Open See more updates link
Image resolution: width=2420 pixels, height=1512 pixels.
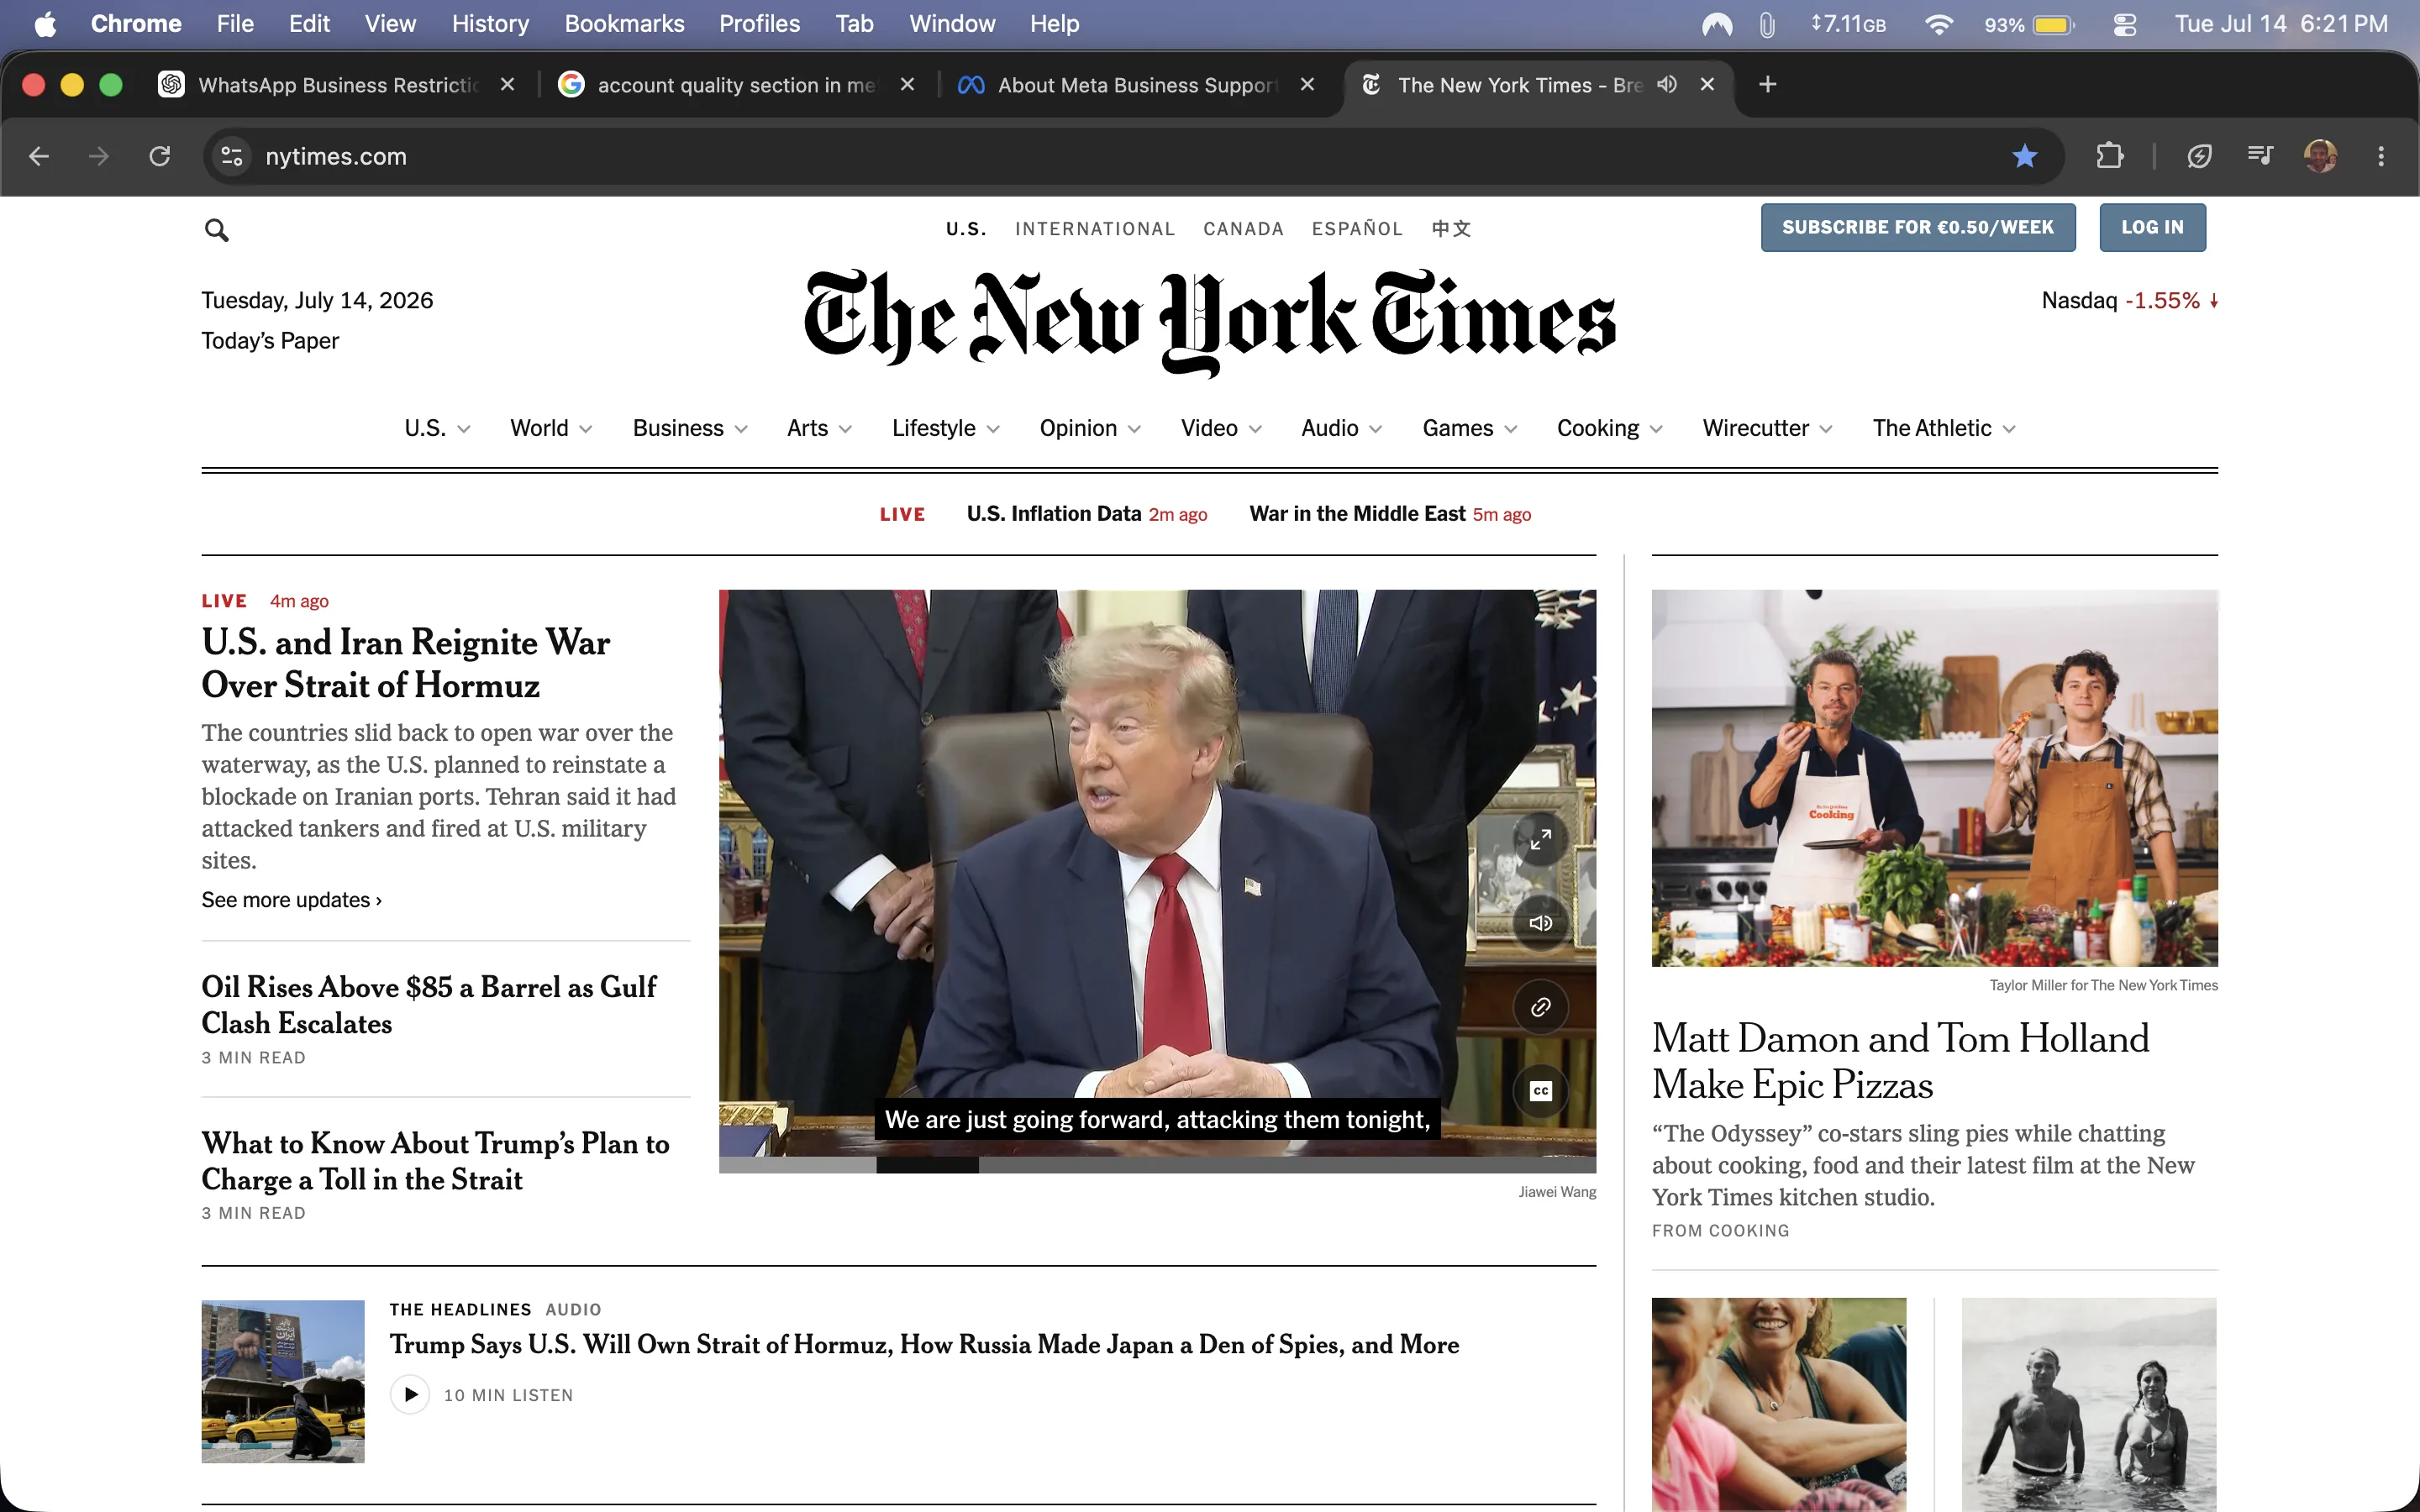click(291, 900)
